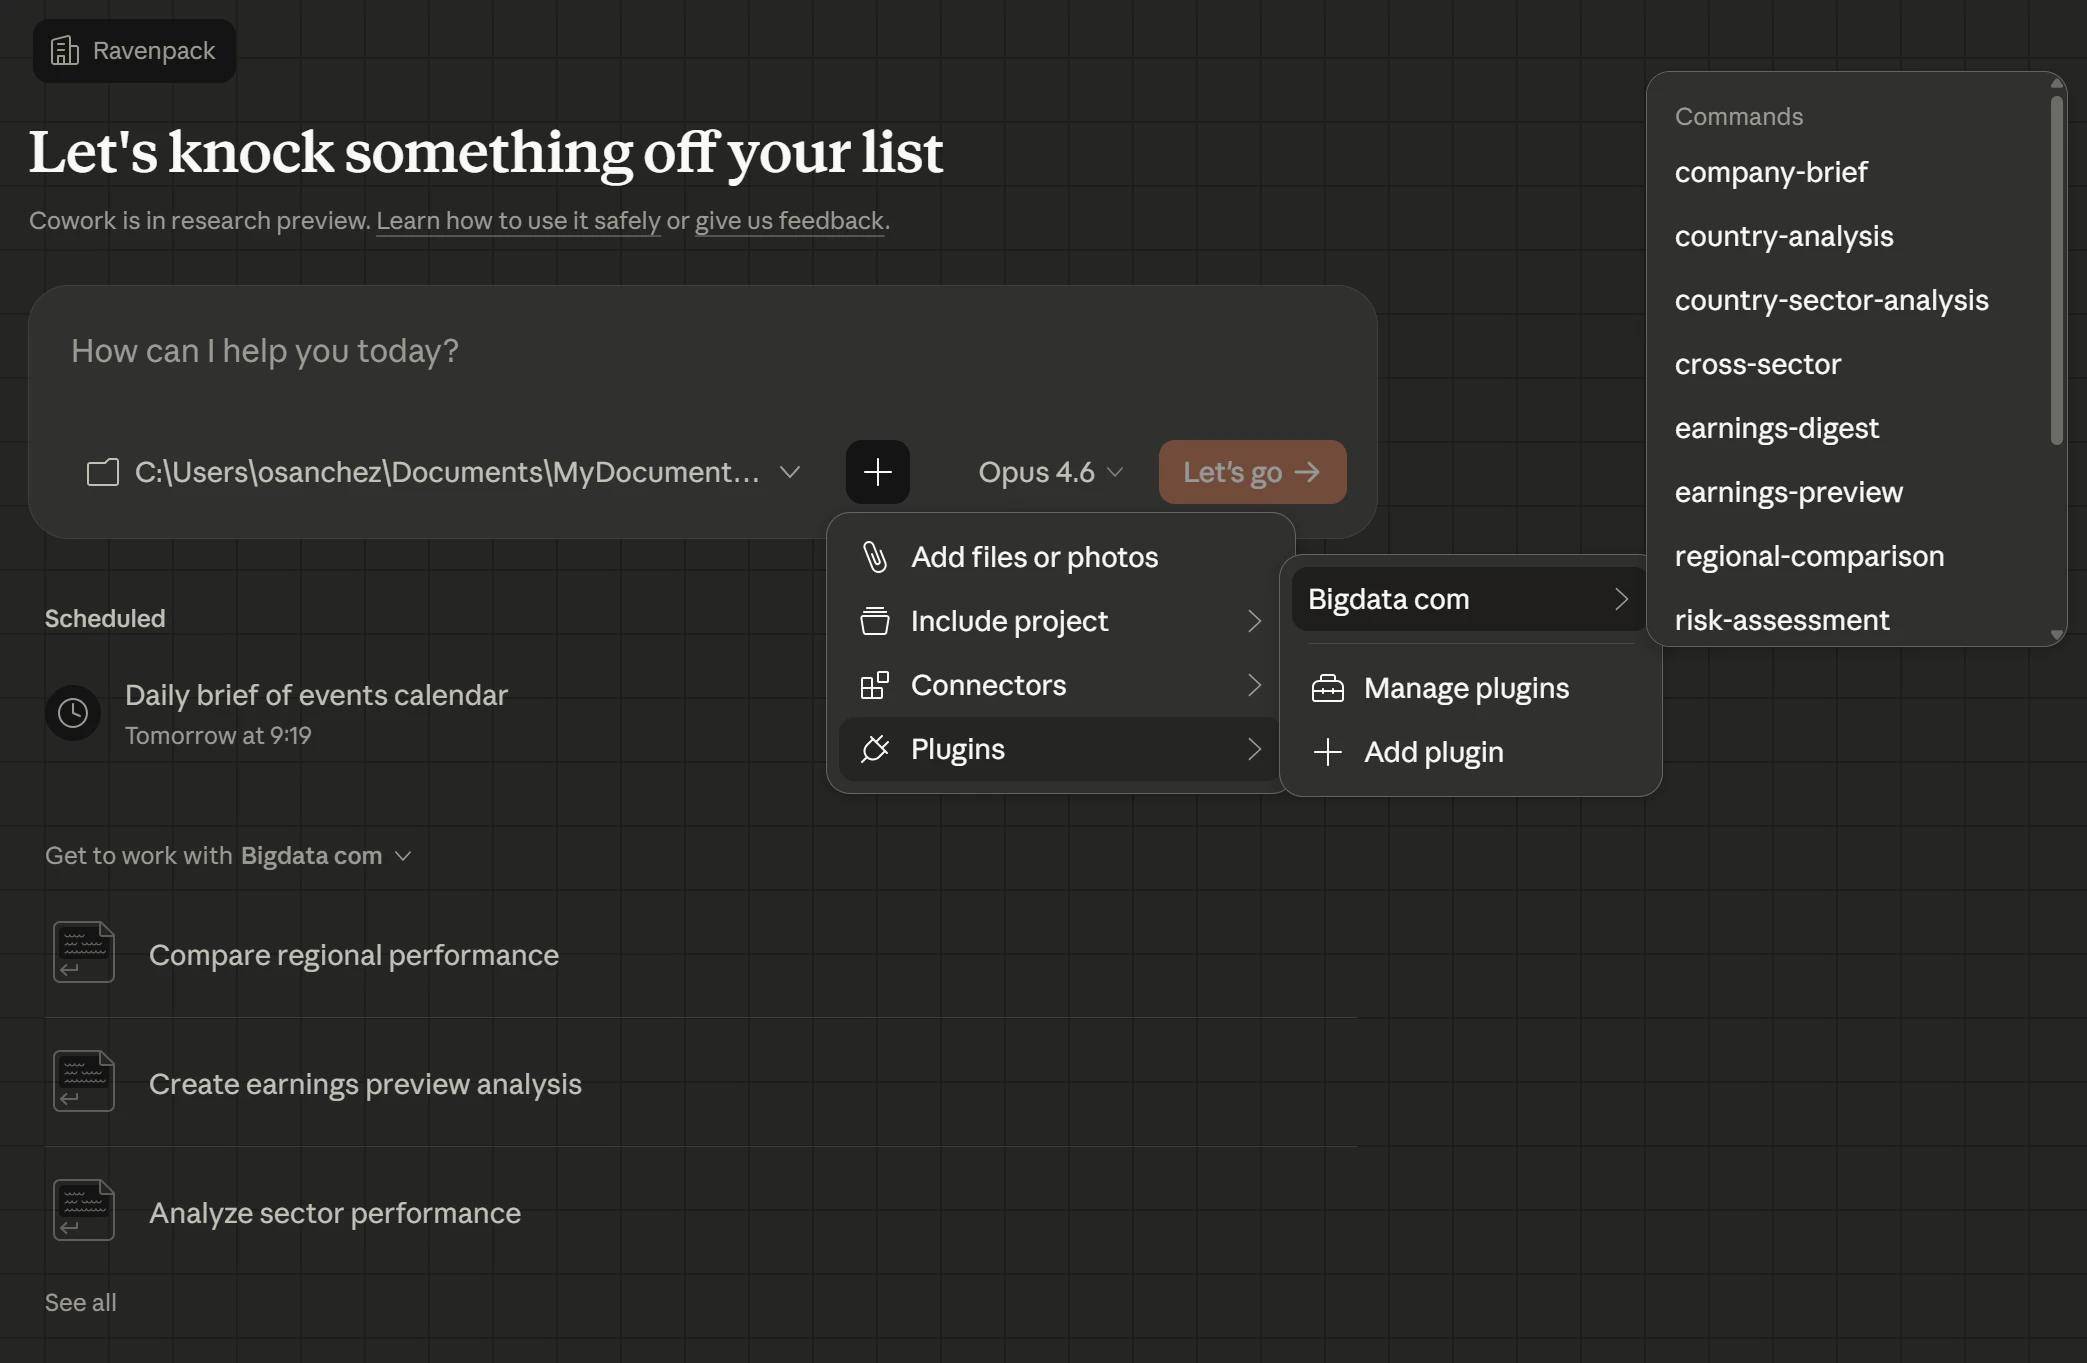Viewport: 2087px width, 1363px height.
Task: Collapse the Get to work with Bigdata com section
Action: [404, 856]
